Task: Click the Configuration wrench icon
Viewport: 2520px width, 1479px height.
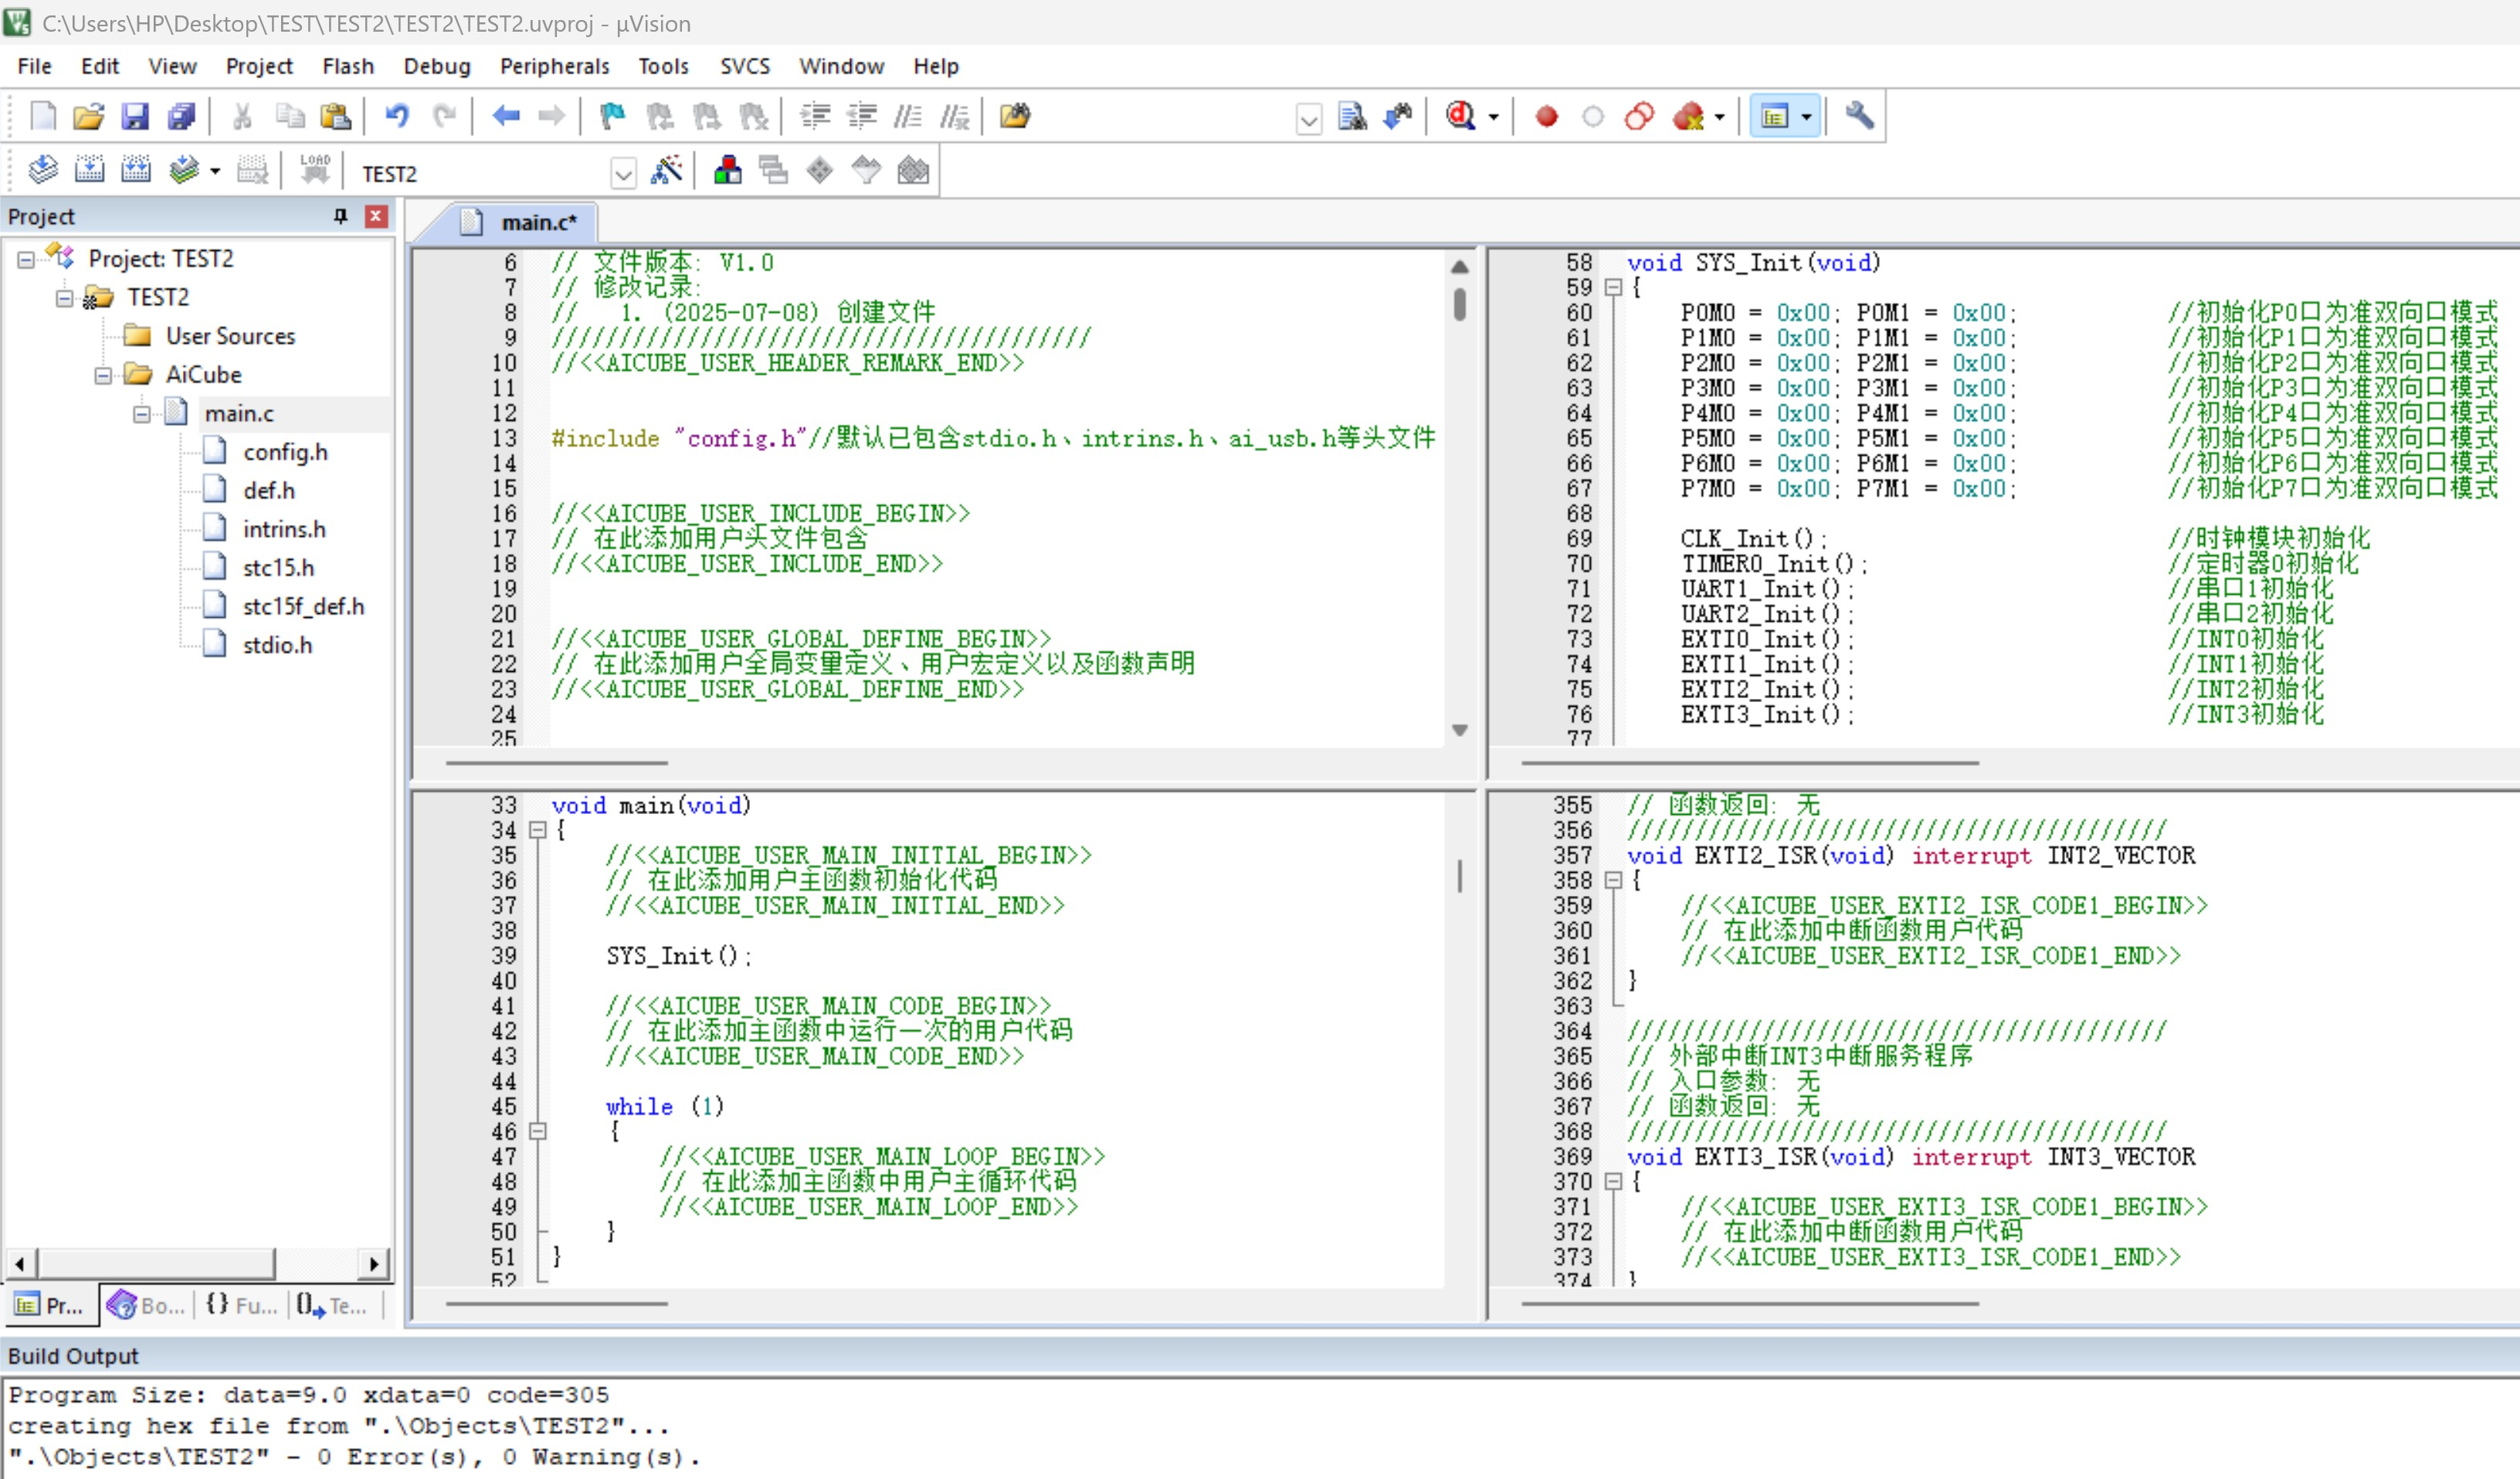Action: click(x=1859, y=117)
